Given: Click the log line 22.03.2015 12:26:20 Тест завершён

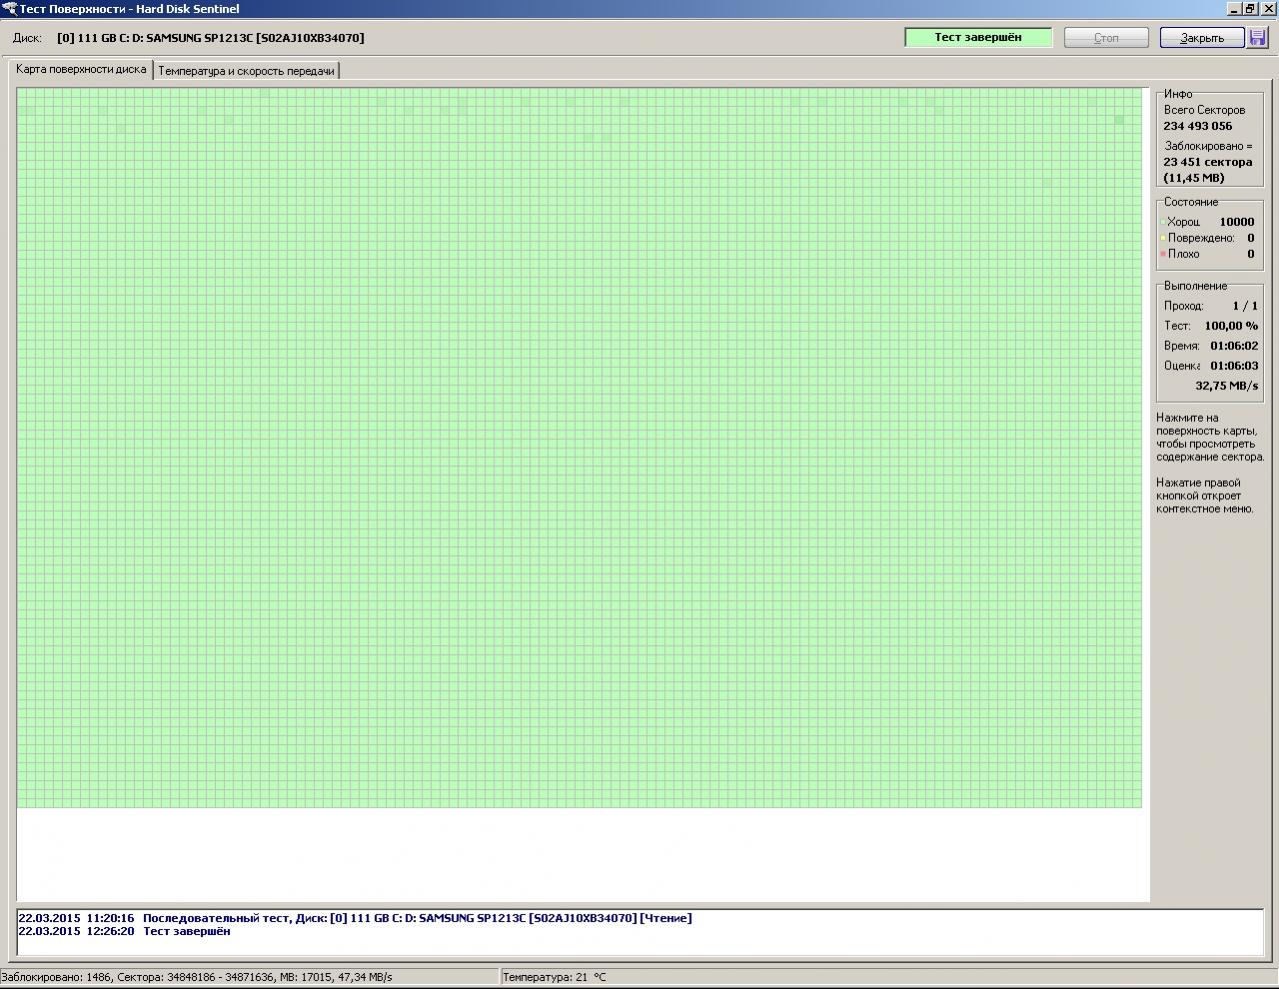Looking at the screenshot, I should coord(124,931).
